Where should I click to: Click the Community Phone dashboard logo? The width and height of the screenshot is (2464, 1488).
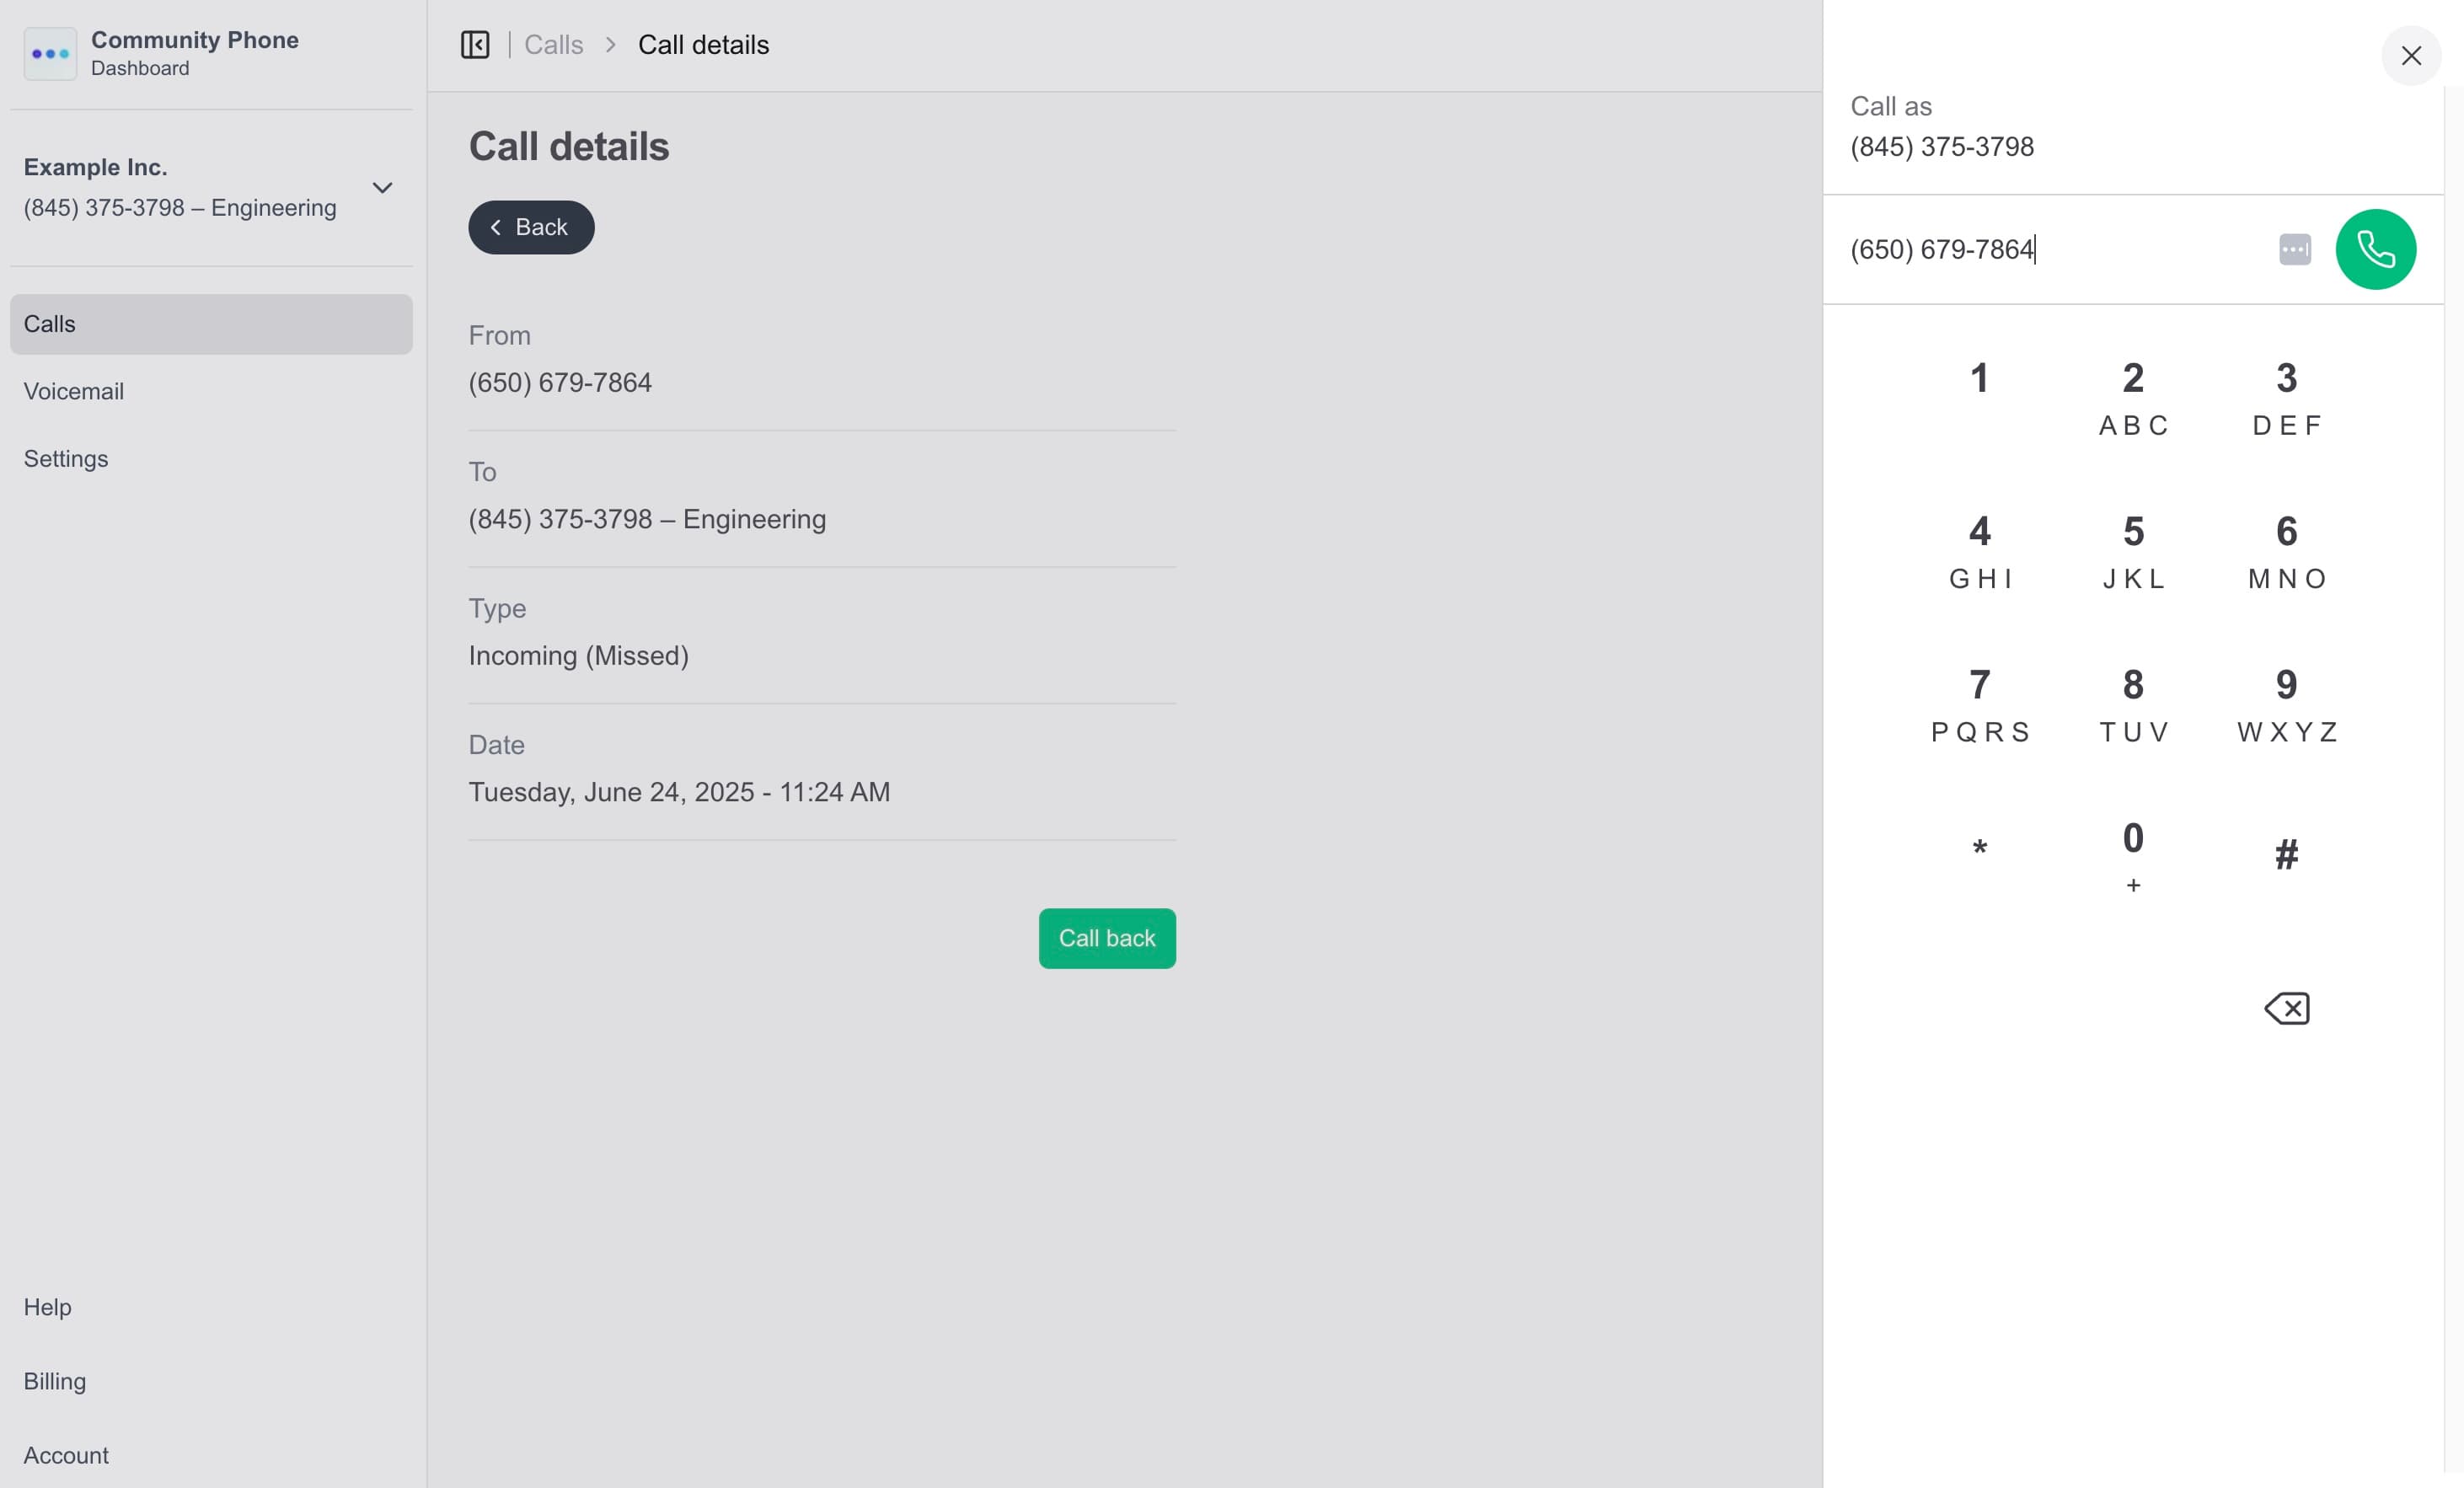50,53
